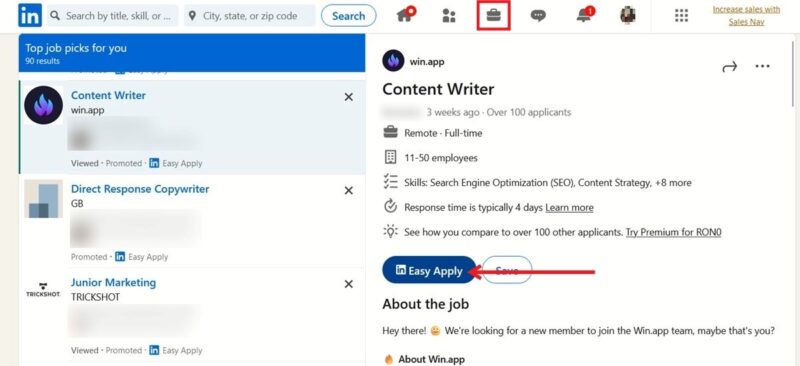Viewport: 800px width, 366px height.
Task: Open the profile avatar menu
Action: [628, 15]
